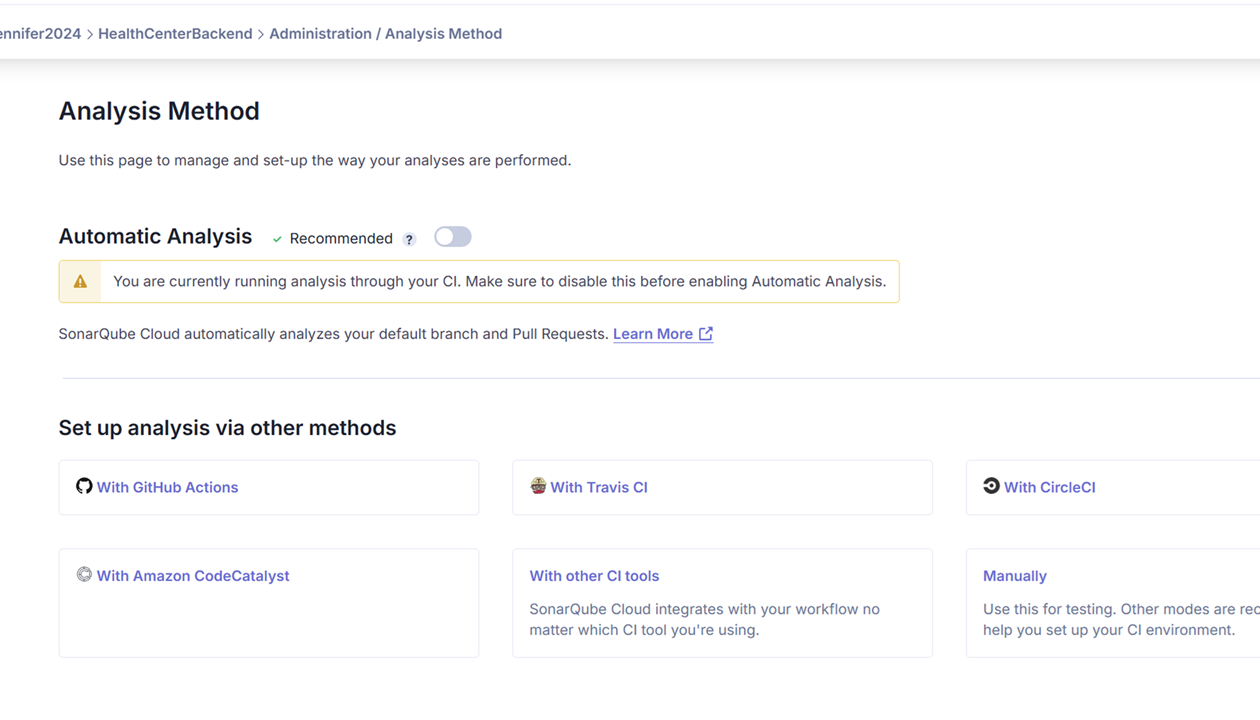
Task: Click the yellow warning triangle icon
Action: pos(80,282)
